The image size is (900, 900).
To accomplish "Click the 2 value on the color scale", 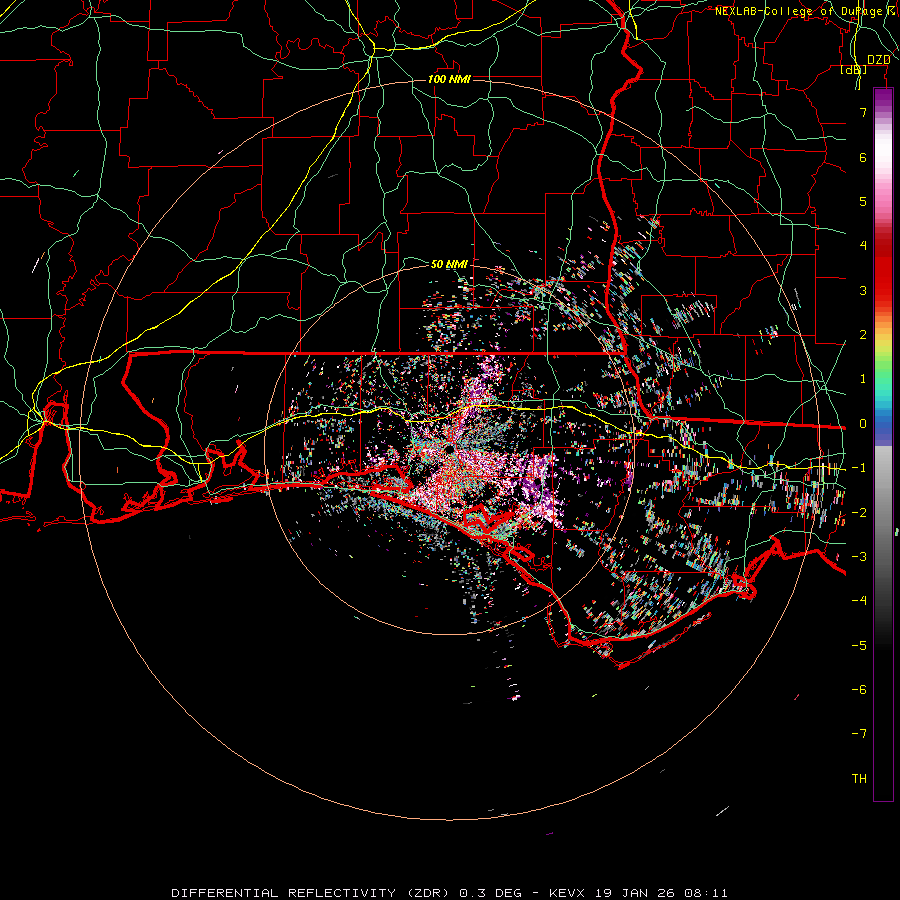I will (x=863, y=335).
